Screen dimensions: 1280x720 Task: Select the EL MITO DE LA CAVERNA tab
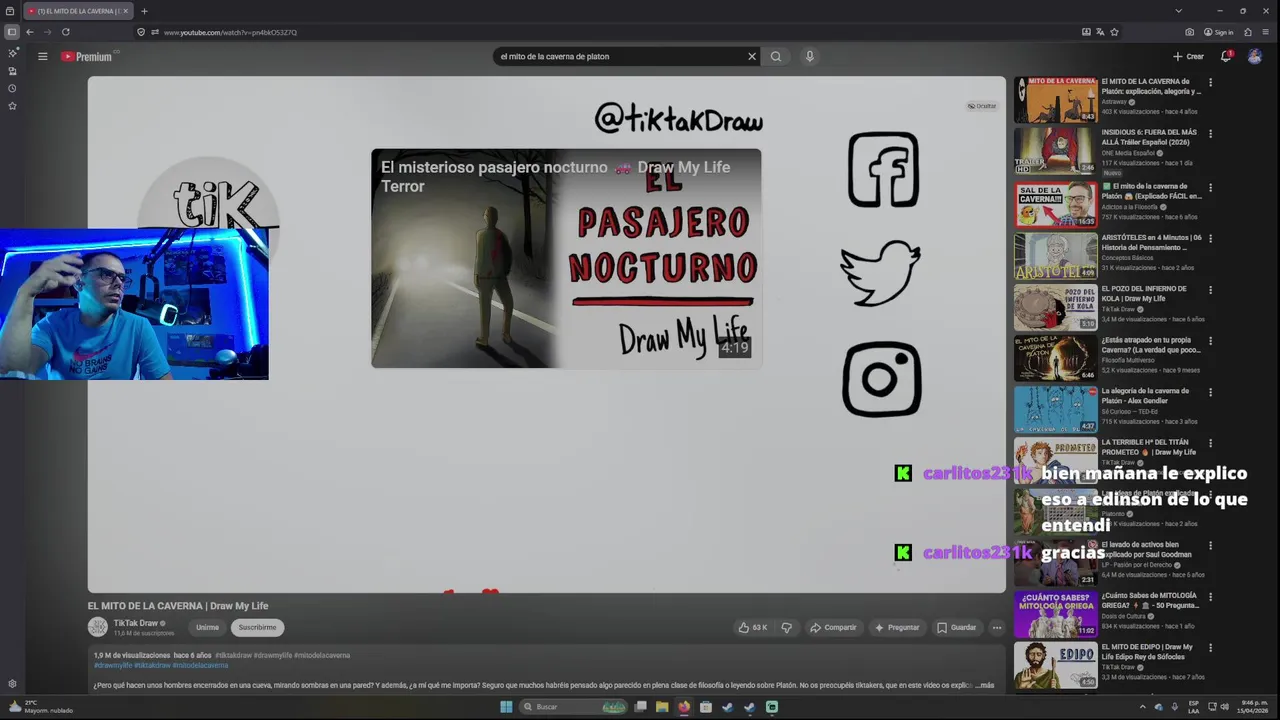pos(77,11)
